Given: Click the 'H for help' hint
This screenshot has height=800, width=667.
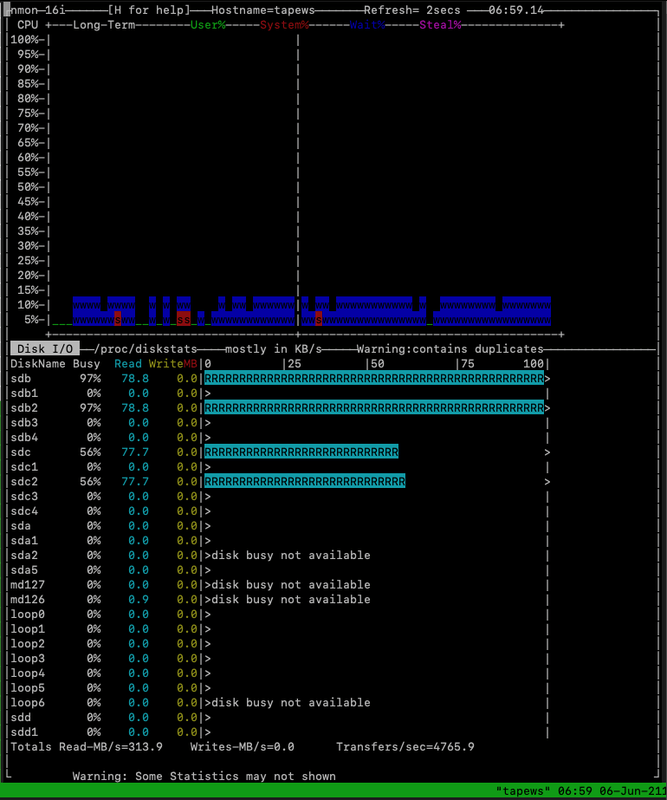Looking at the screenshot, I should pyautogui.click(x=149, y=10).
